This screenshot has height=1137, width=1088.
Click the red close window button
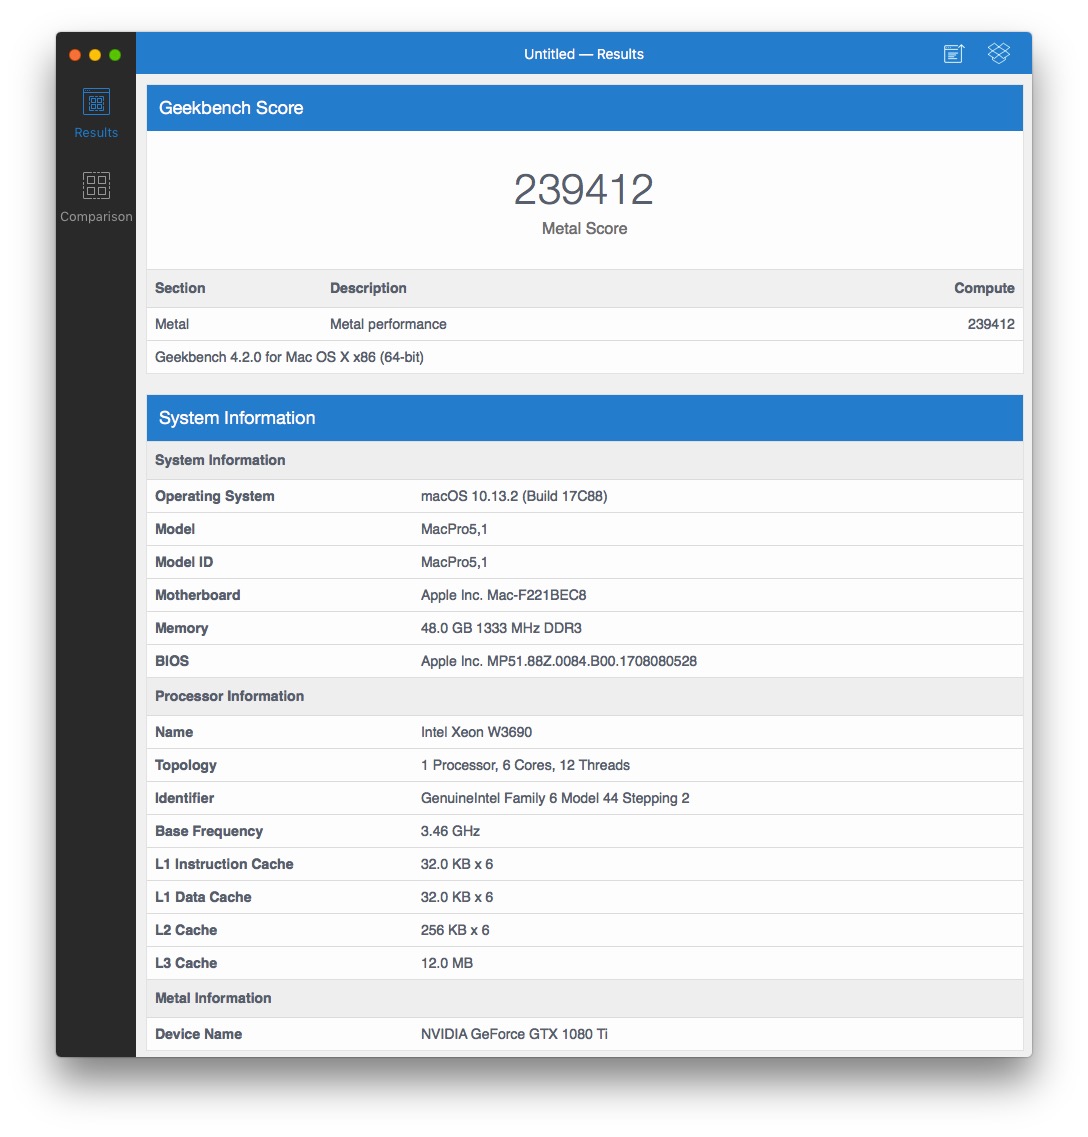pyautogui.click(x=75, y=55)
